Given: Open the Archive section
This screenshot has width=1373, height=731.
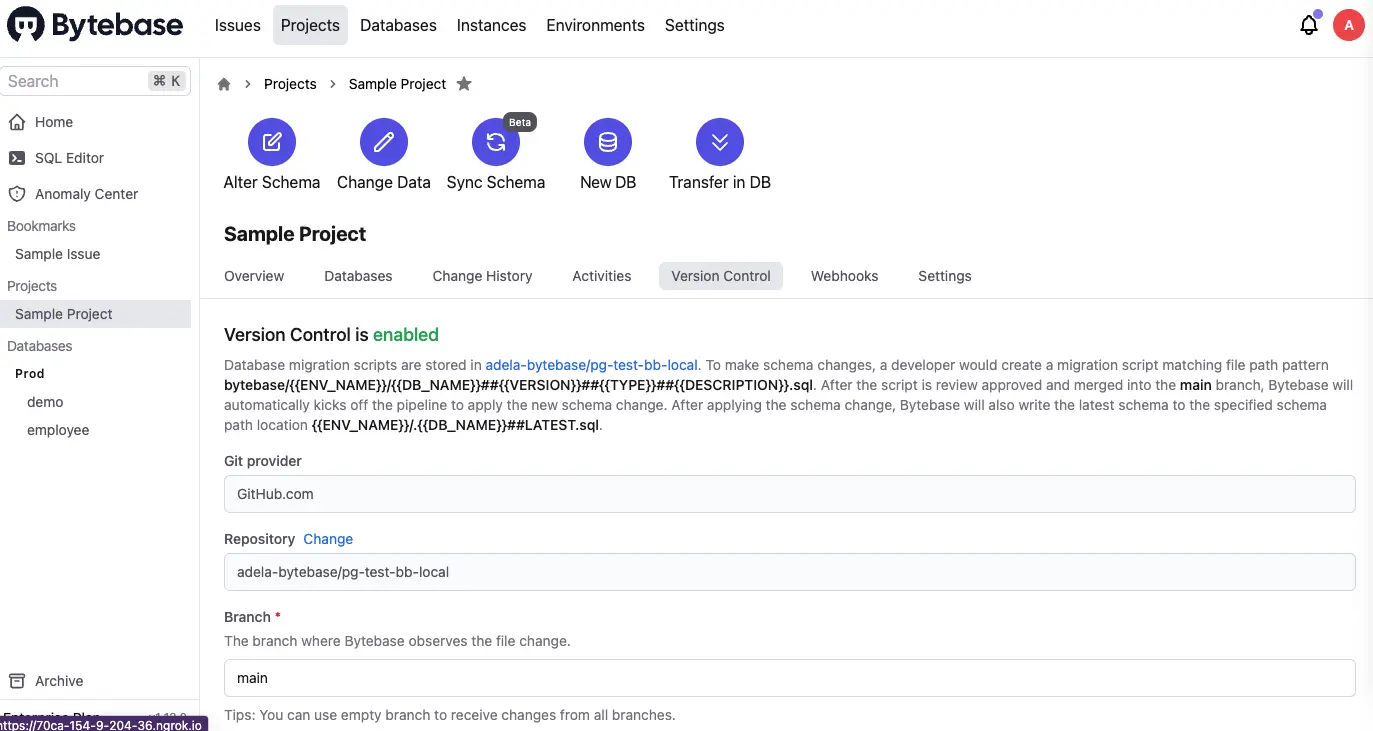Looking at the screenshot, I should coord(59,680).
